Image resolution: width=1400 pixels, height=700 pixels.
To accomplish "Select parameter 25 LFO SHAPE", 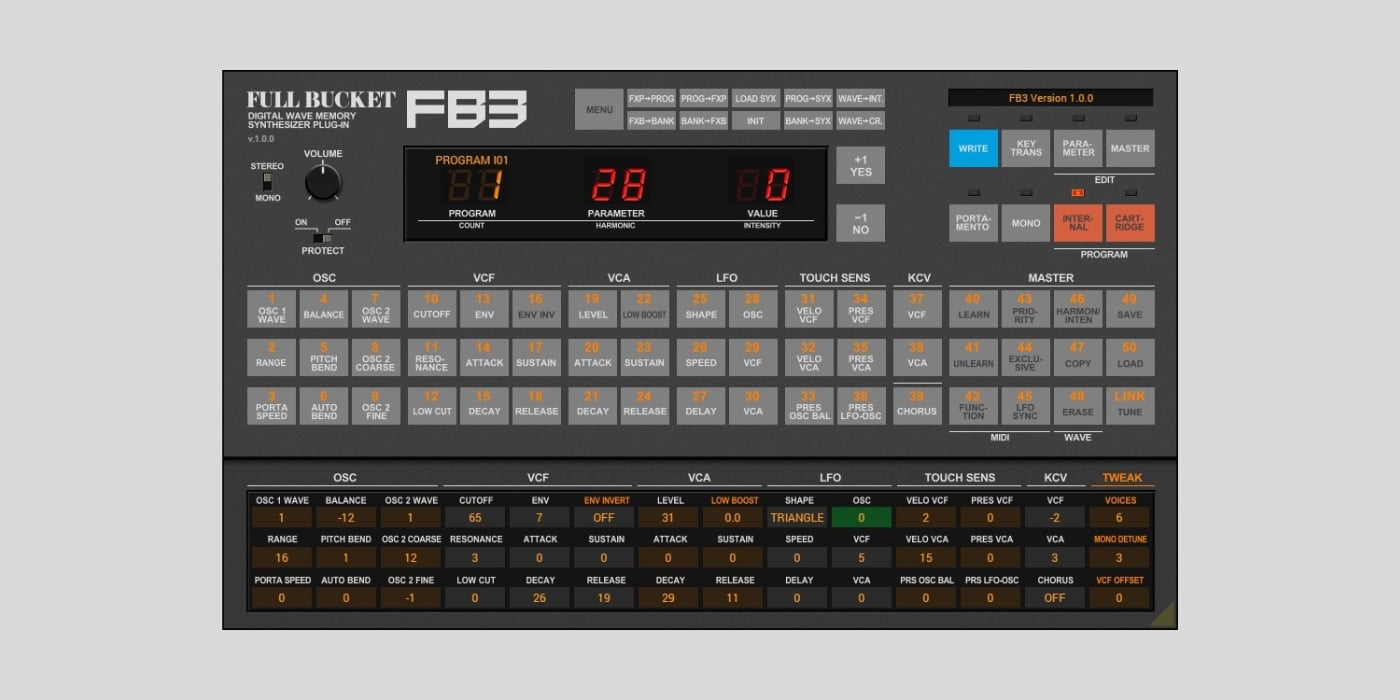I will coord(701,309).
